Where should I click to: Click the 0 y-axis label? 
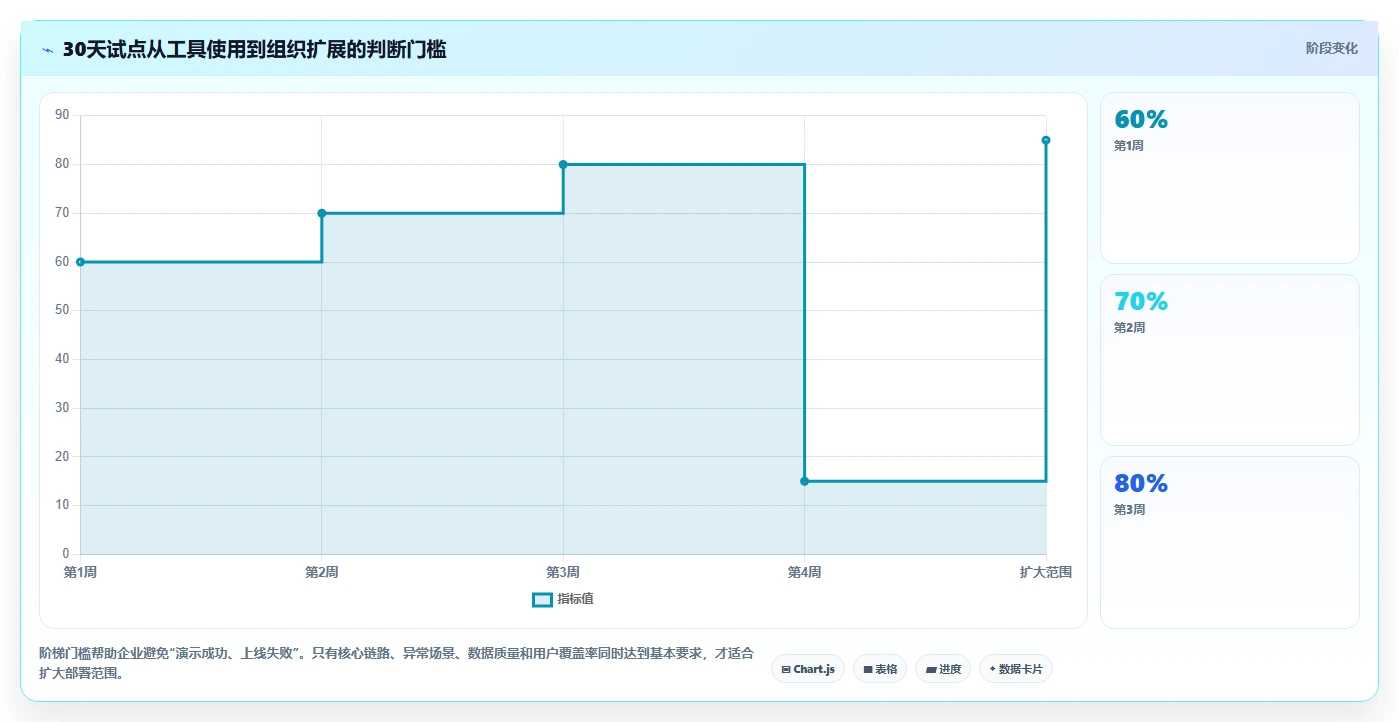pyautogui.click(x=66, y=554)
